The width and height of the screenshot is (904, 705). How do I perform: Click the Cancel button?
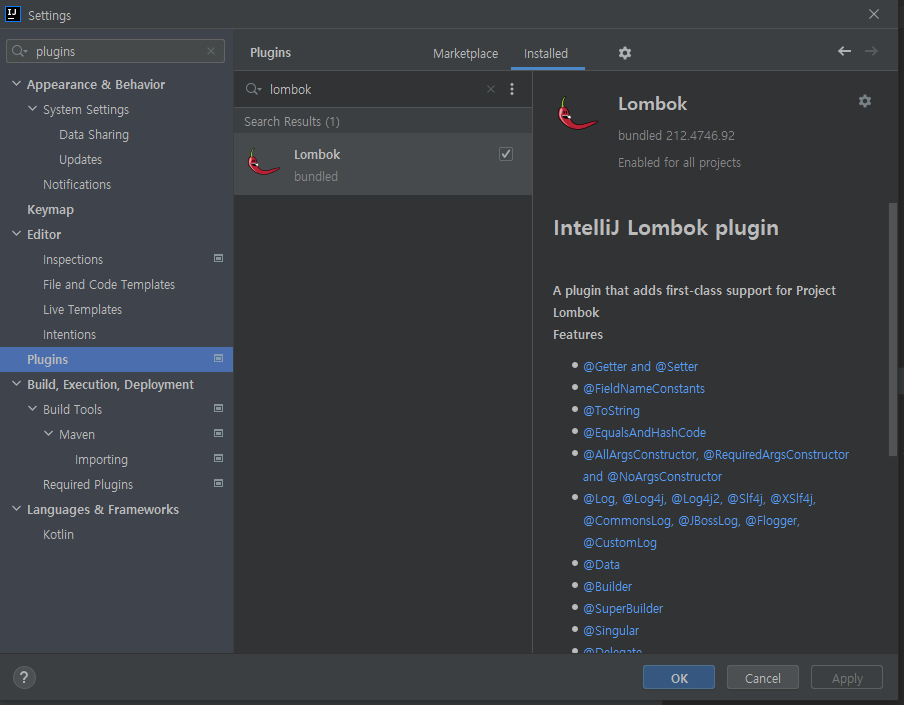(763, 677)
